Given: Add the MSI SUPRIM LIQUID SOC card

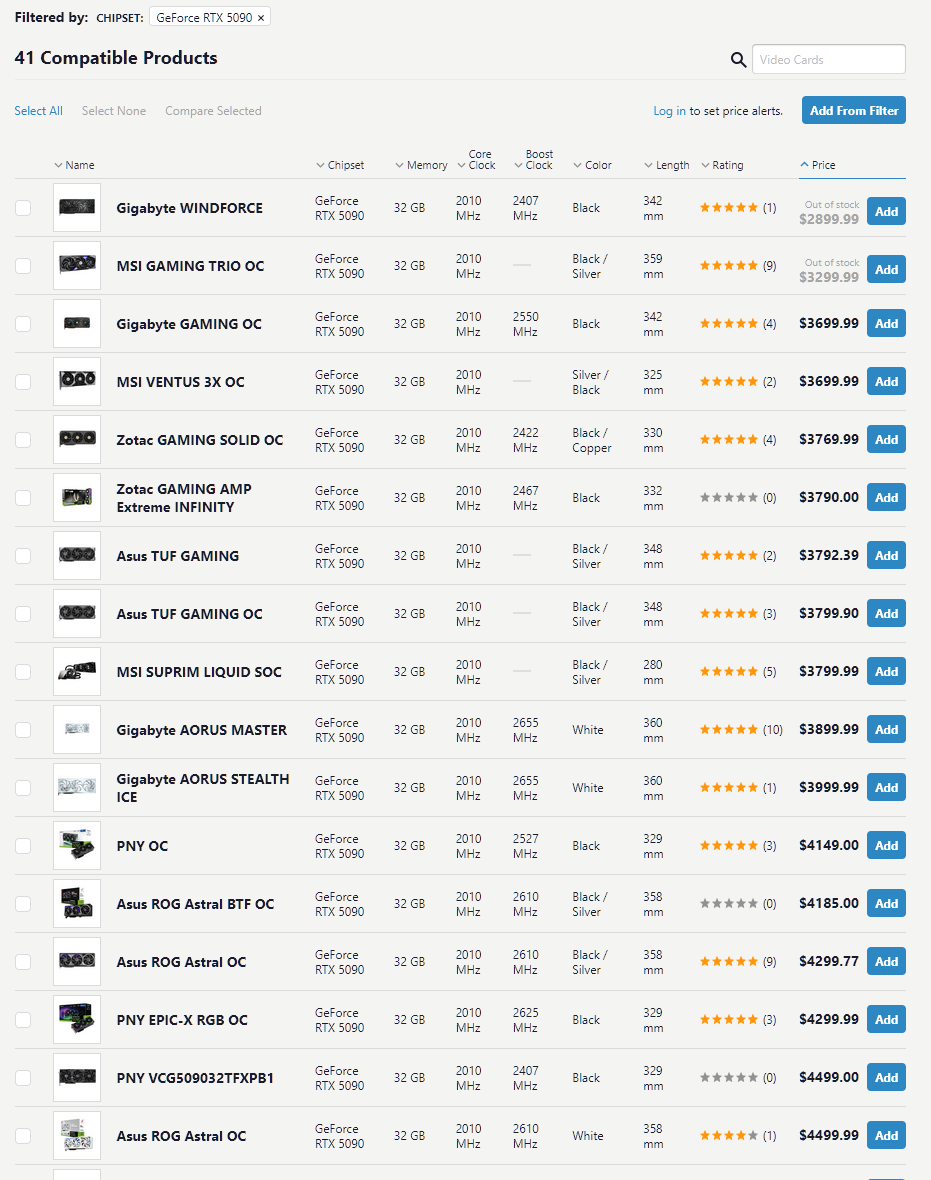Looking at the screenshot, I should coord(886,671).
